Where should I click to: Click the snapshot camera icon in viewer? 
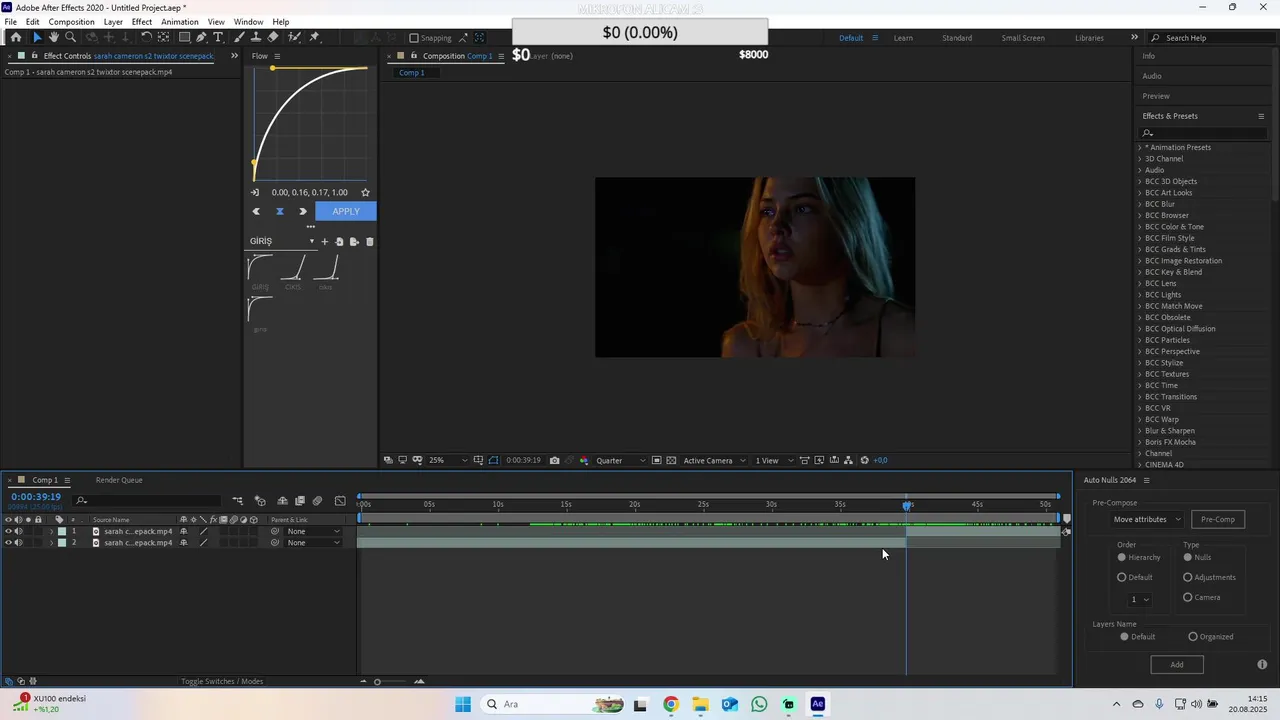point(555,460)
